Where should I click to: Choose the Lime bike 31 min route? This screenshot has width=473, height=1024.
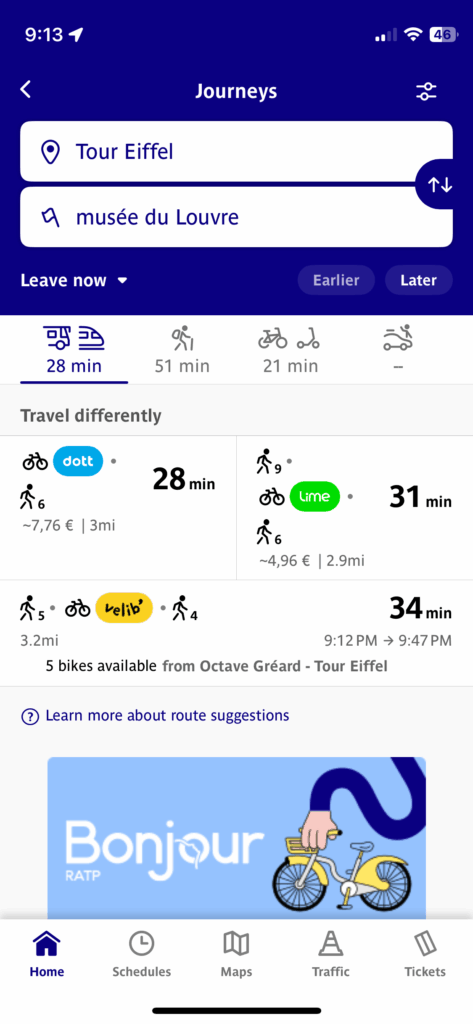click(x=355, y=507)
